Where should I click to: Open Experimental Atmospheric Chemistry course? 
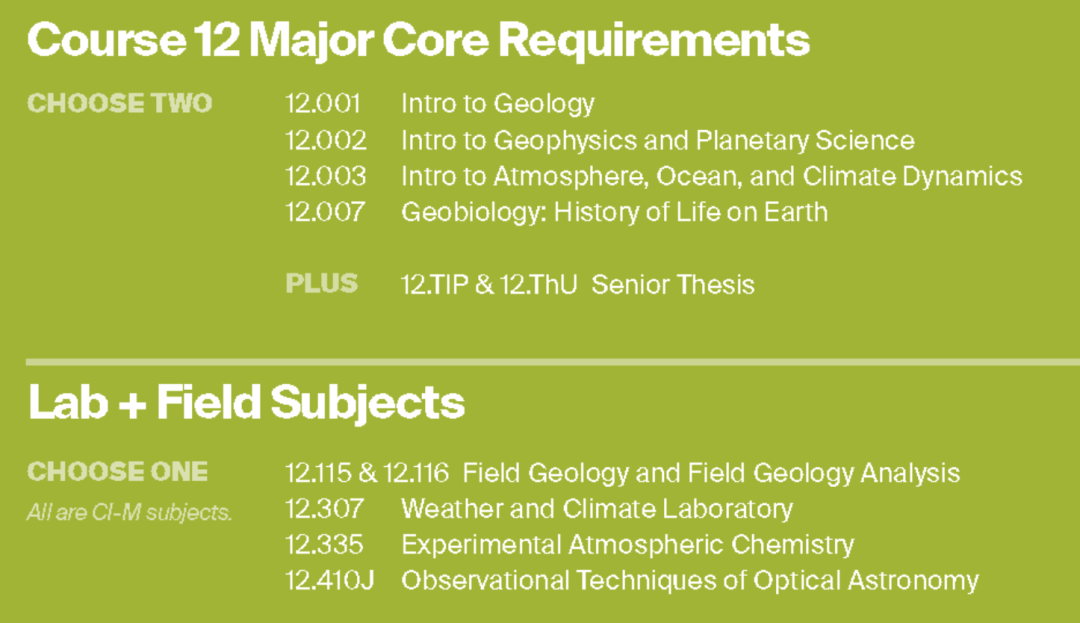(627, 545)
